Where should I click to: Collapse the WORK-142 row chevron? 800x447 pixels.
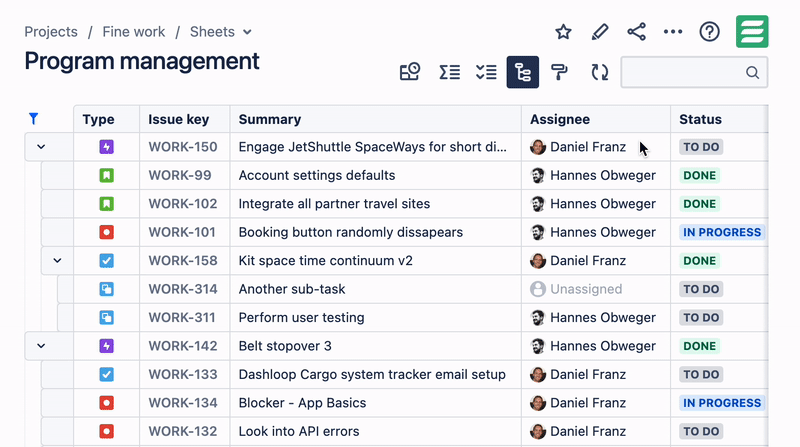coord(41,346)
